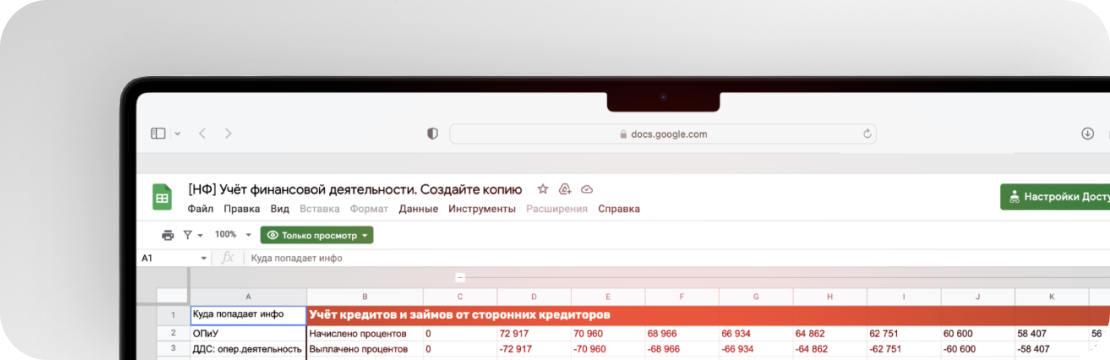Star the document with the star icon
The image size is (1110, 360).
pyautogui.click(x=543, y=190)
